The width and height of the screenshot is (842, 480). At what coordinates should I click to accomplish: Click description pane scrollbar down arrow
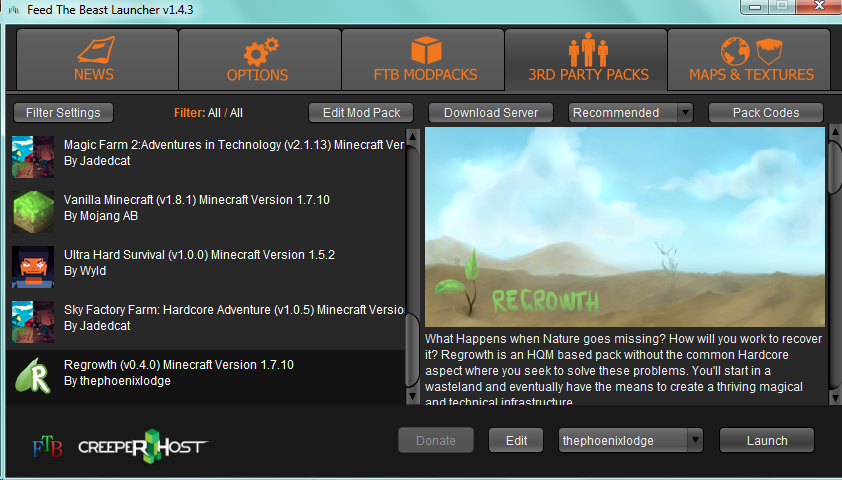point(836,397)
